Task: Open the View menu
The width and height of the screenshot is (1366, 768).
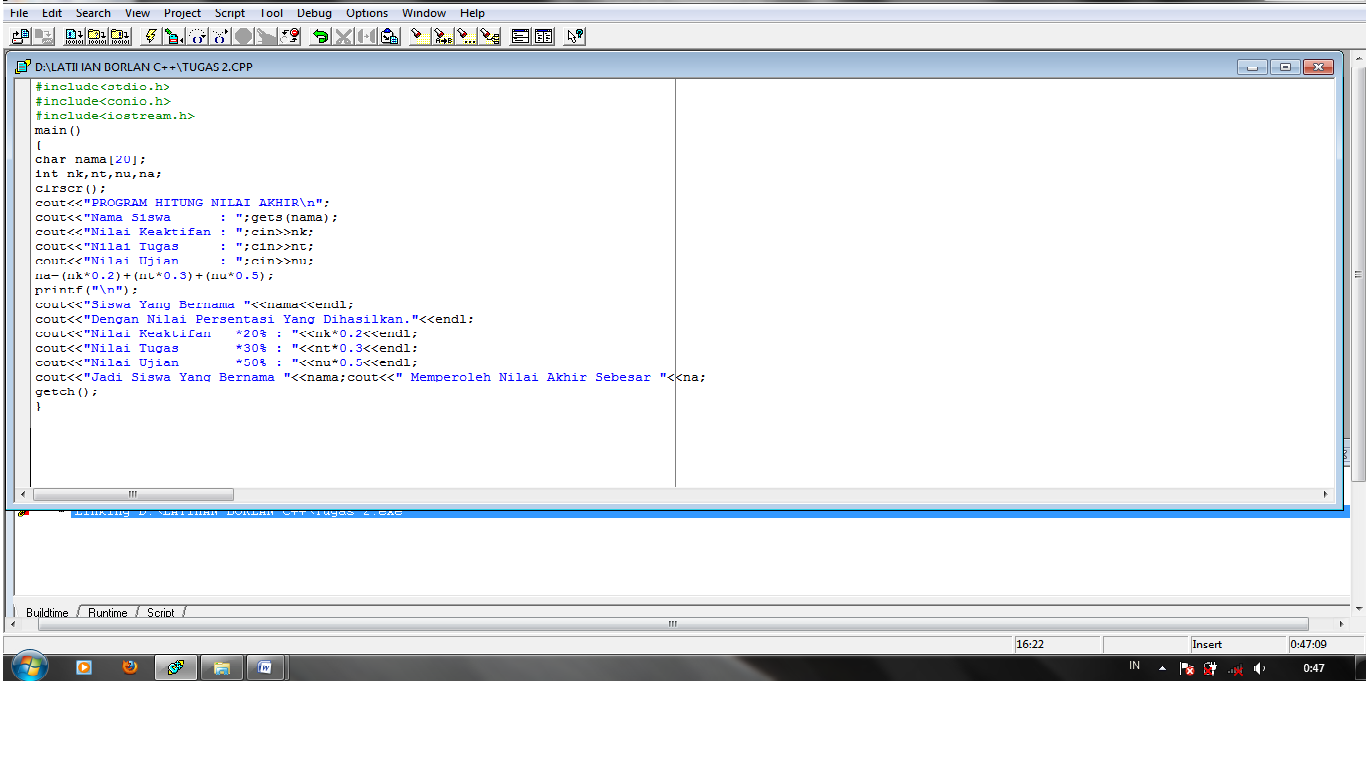Action: point(138,13)
